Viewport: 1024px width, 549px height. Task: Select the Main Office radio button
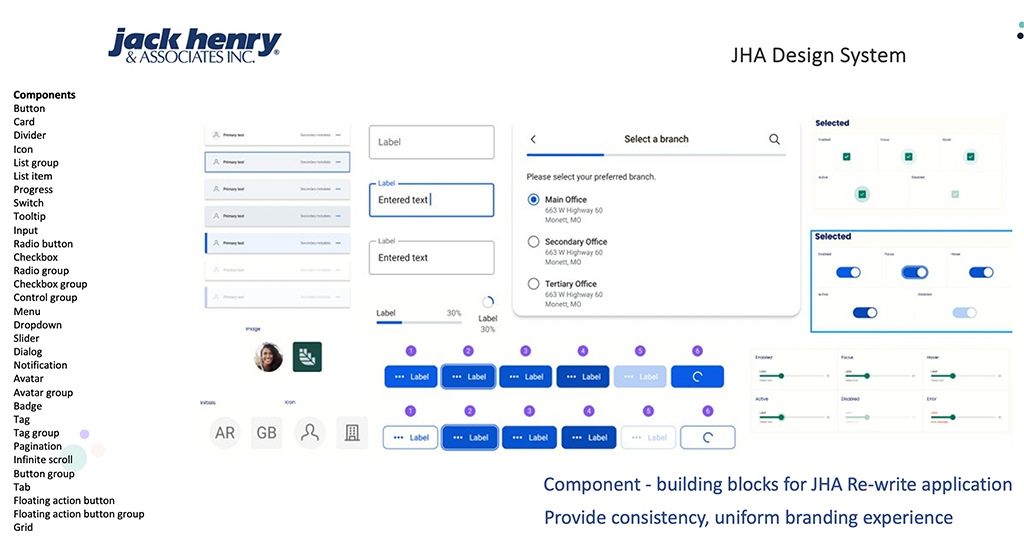pyautogui.click(x=533, y=200)
